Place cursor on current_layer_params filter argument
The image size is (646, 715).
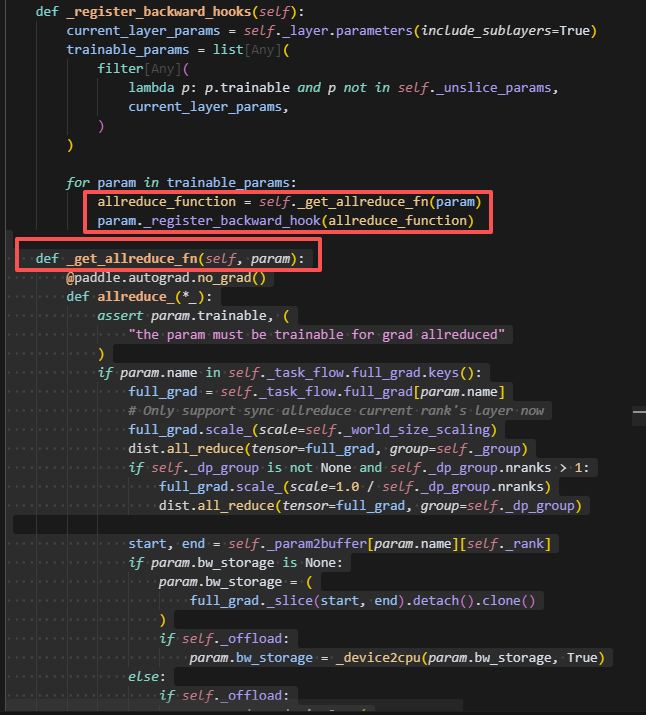(x=208, y=106)
